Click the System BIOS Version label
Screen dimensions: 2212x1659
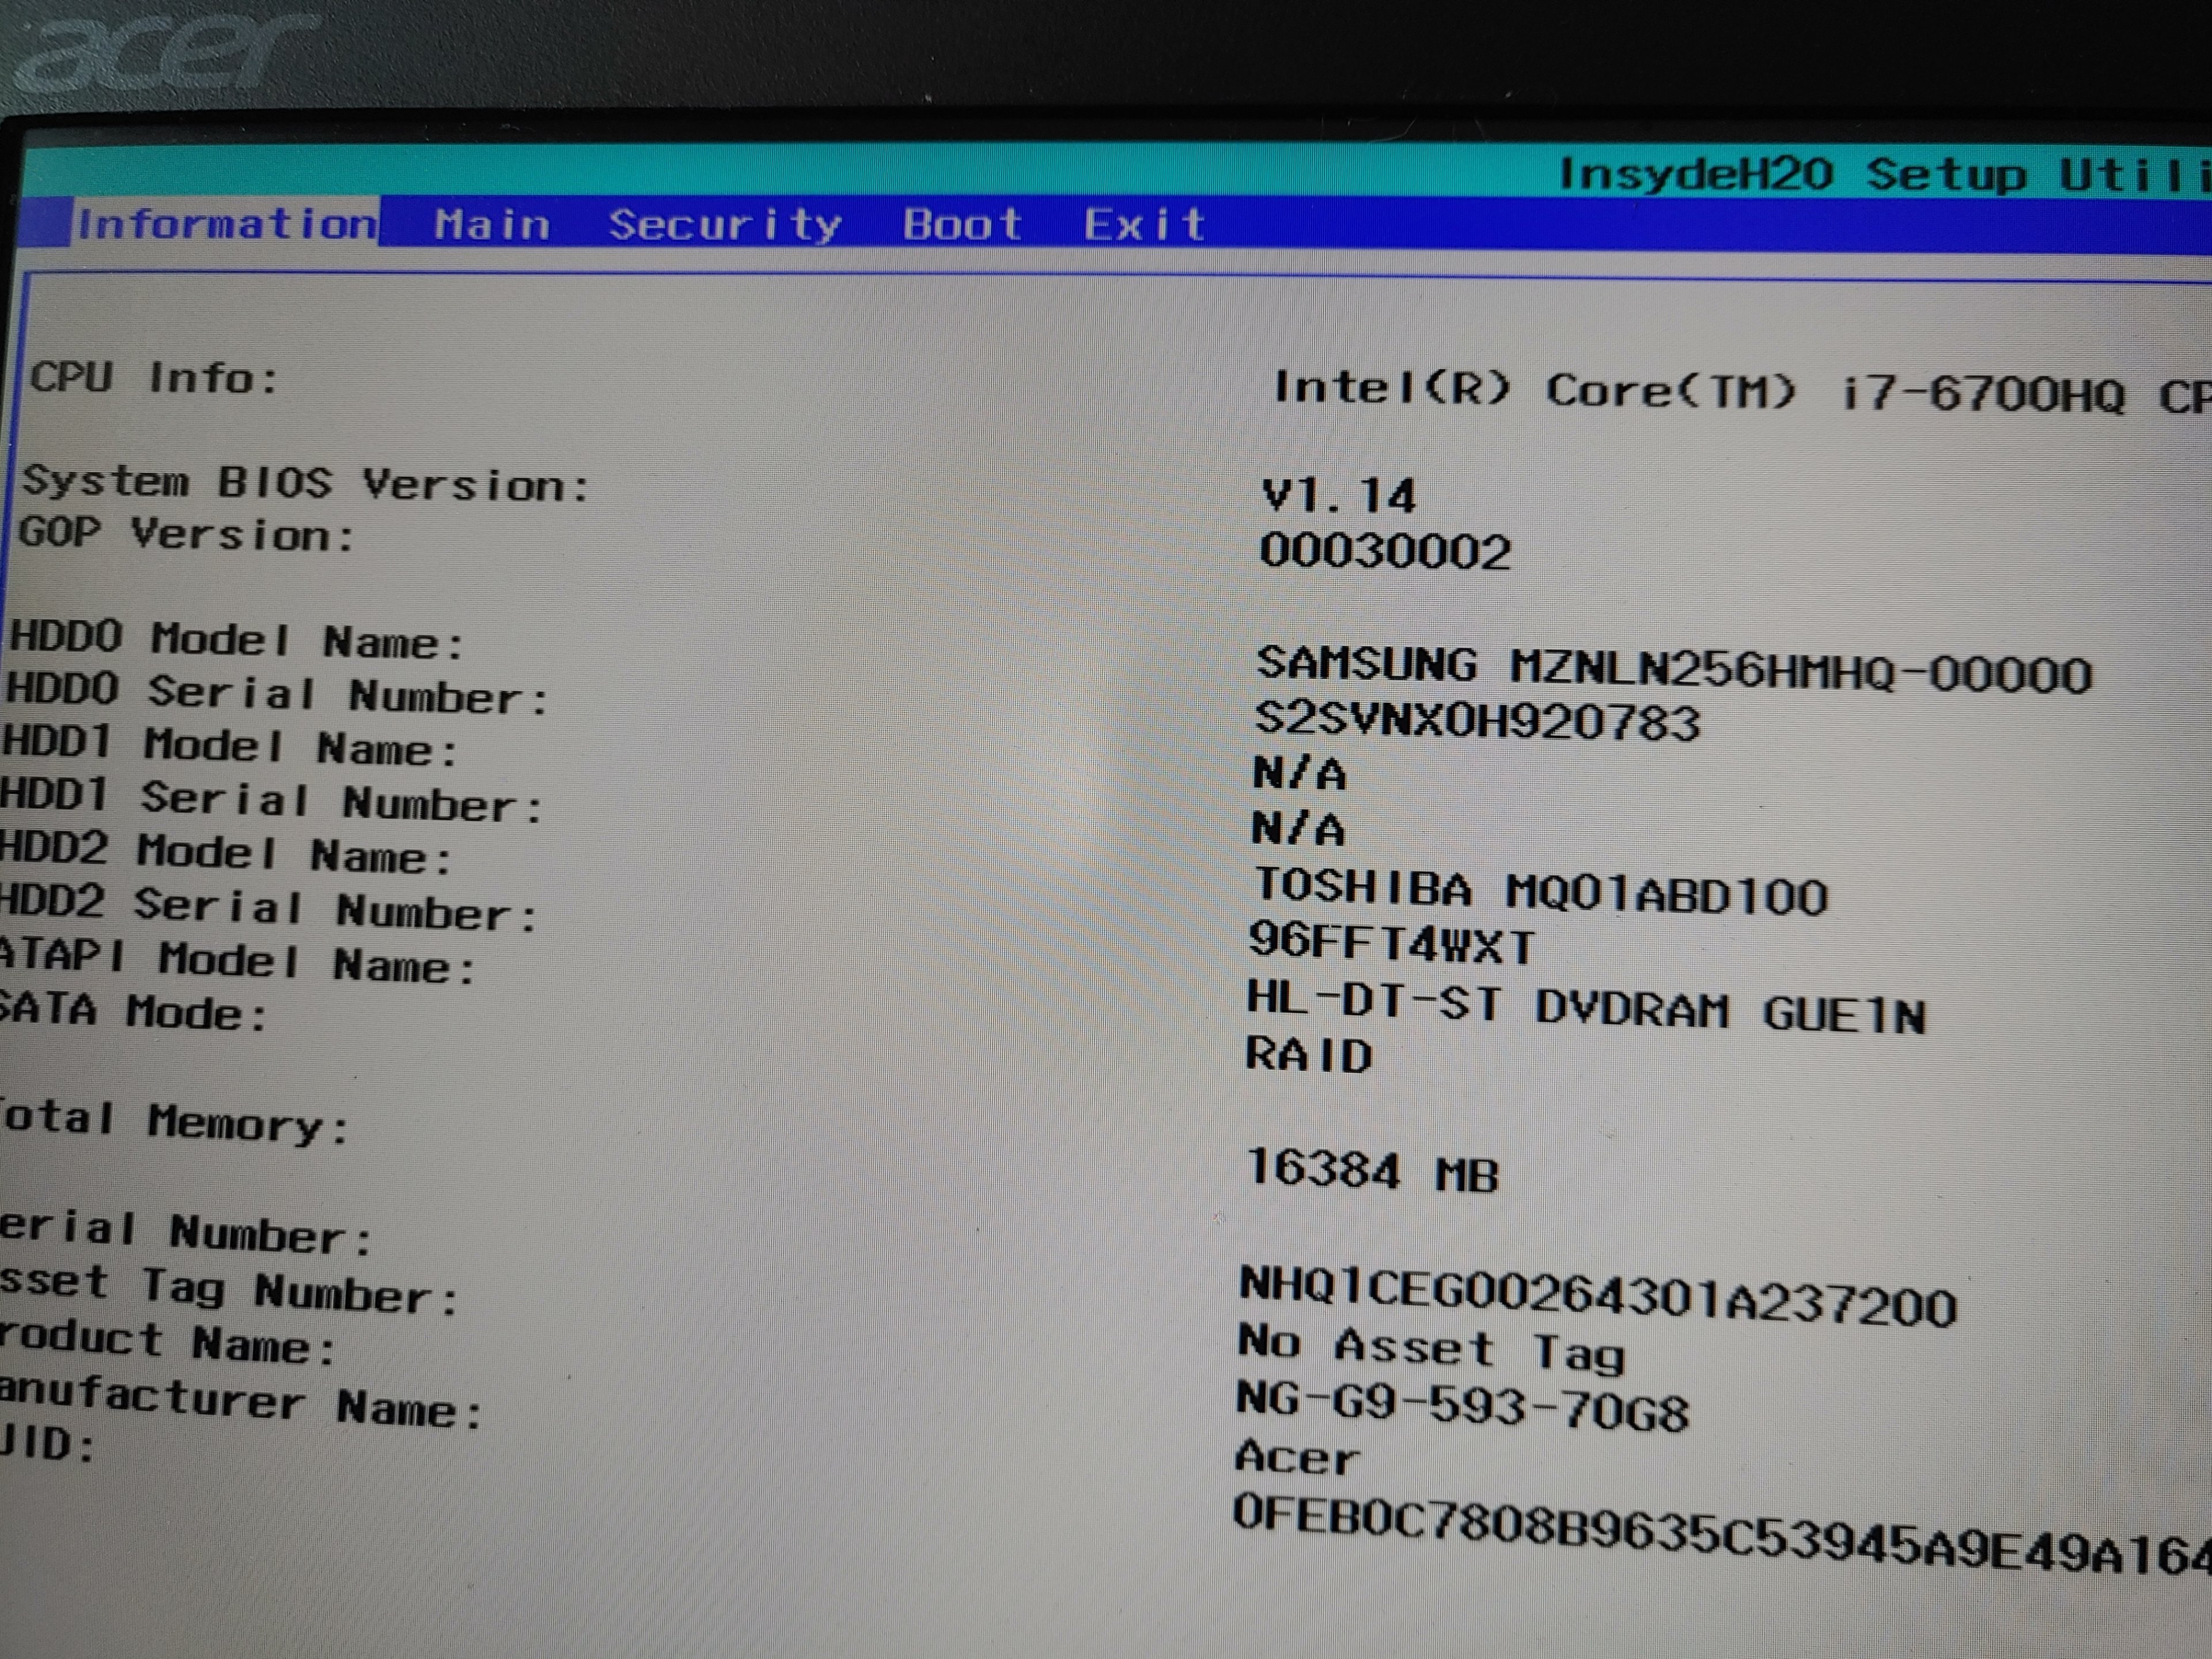[x=305, y=484]
